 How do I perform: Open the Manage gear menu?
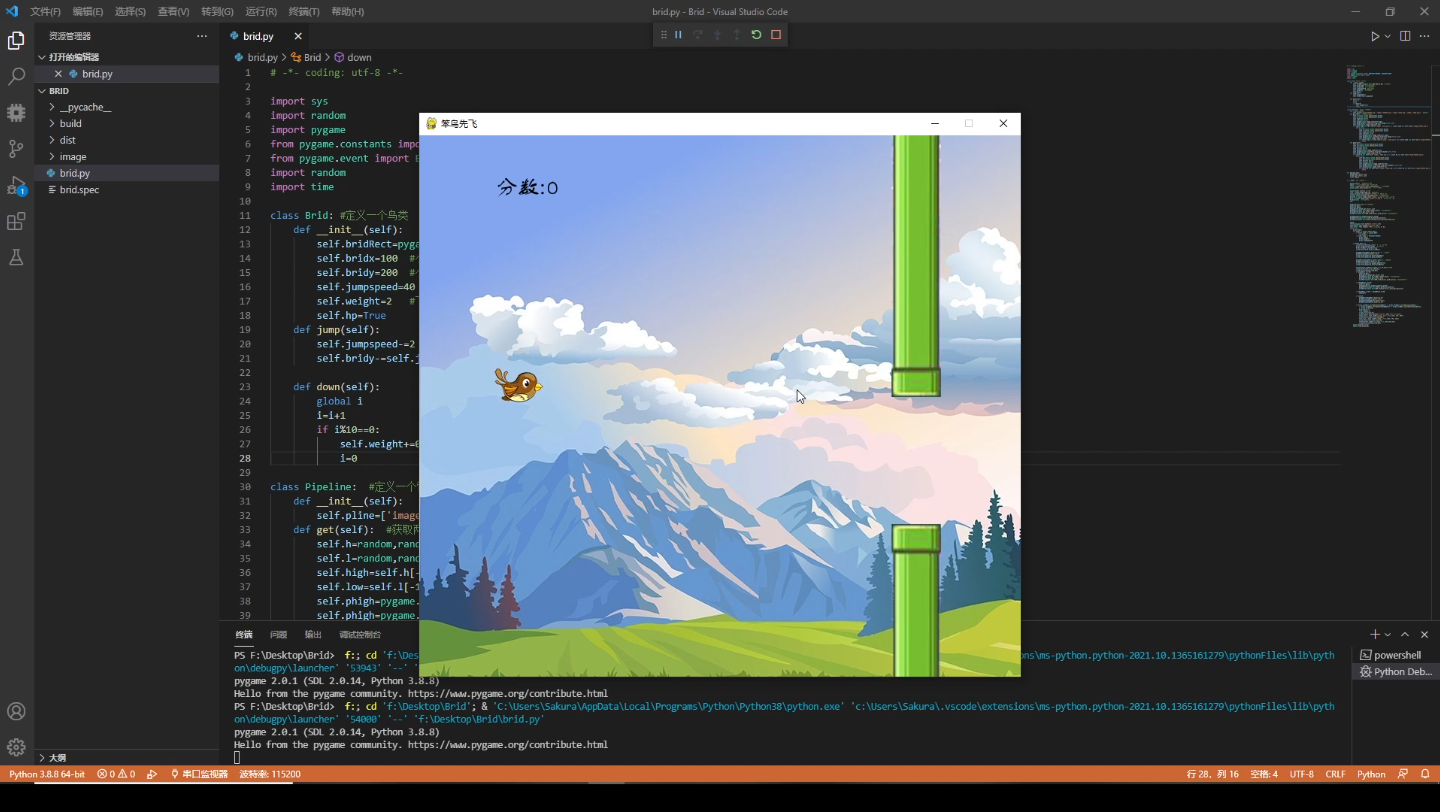[16, 747]
